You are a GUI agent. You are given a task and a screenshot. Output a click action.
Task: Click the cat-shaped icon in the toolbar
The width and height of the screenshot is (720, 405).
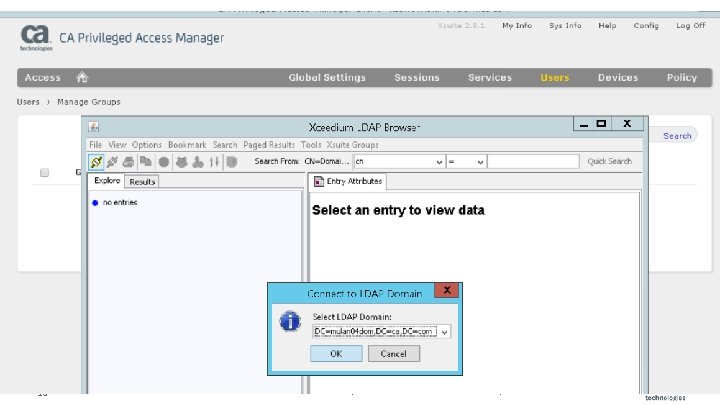(181, 162)
